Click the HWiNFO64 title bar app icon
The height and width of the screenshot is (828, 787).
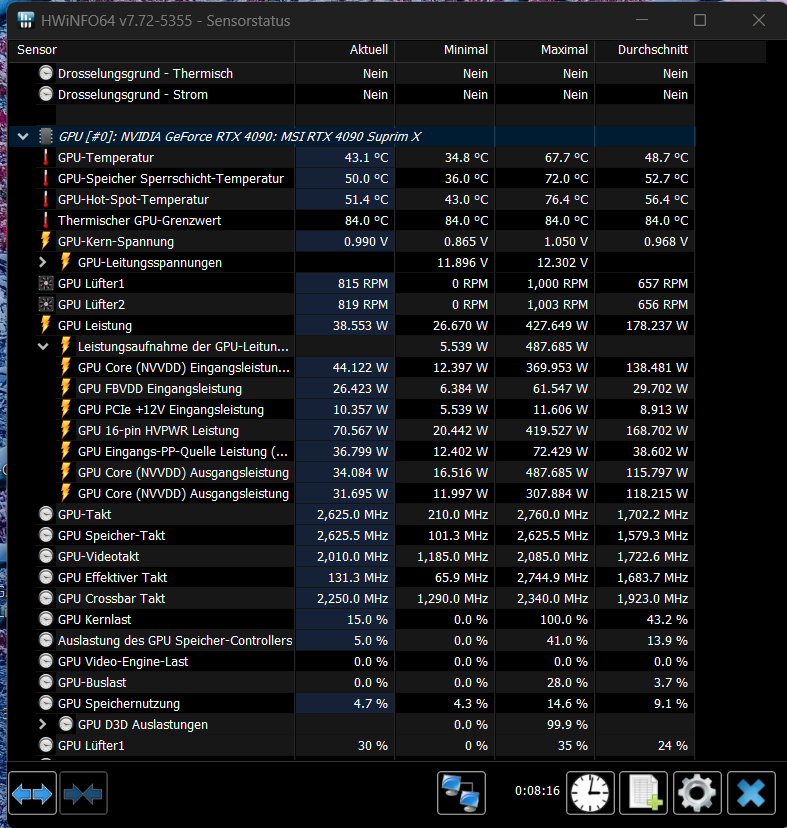click(25, 20)
